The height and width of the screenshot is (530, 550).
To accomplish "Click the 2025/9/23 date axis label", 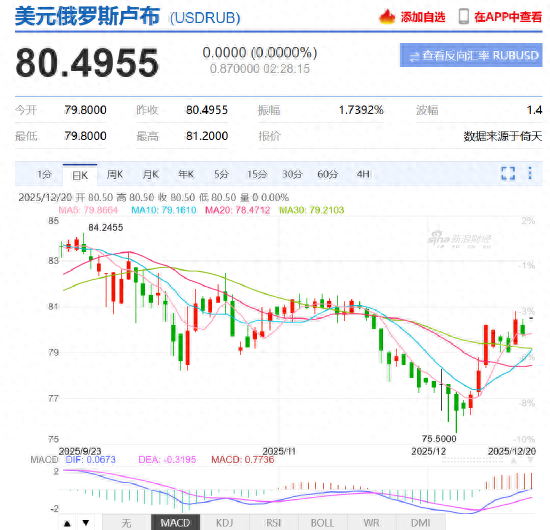I will tap(80, 451).
